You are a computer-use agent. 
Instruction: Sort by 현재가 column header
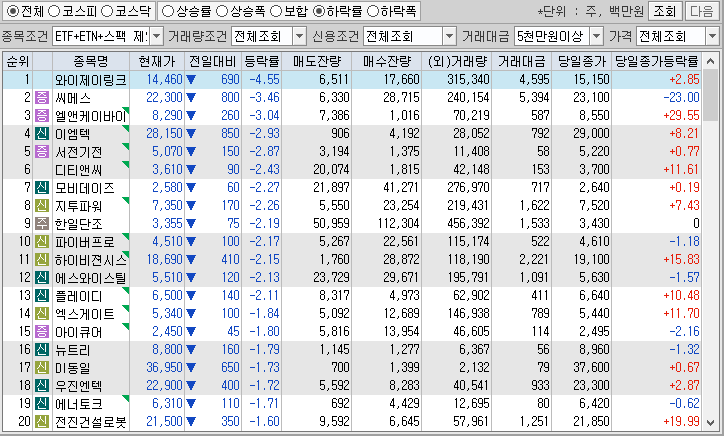[157, 61]
